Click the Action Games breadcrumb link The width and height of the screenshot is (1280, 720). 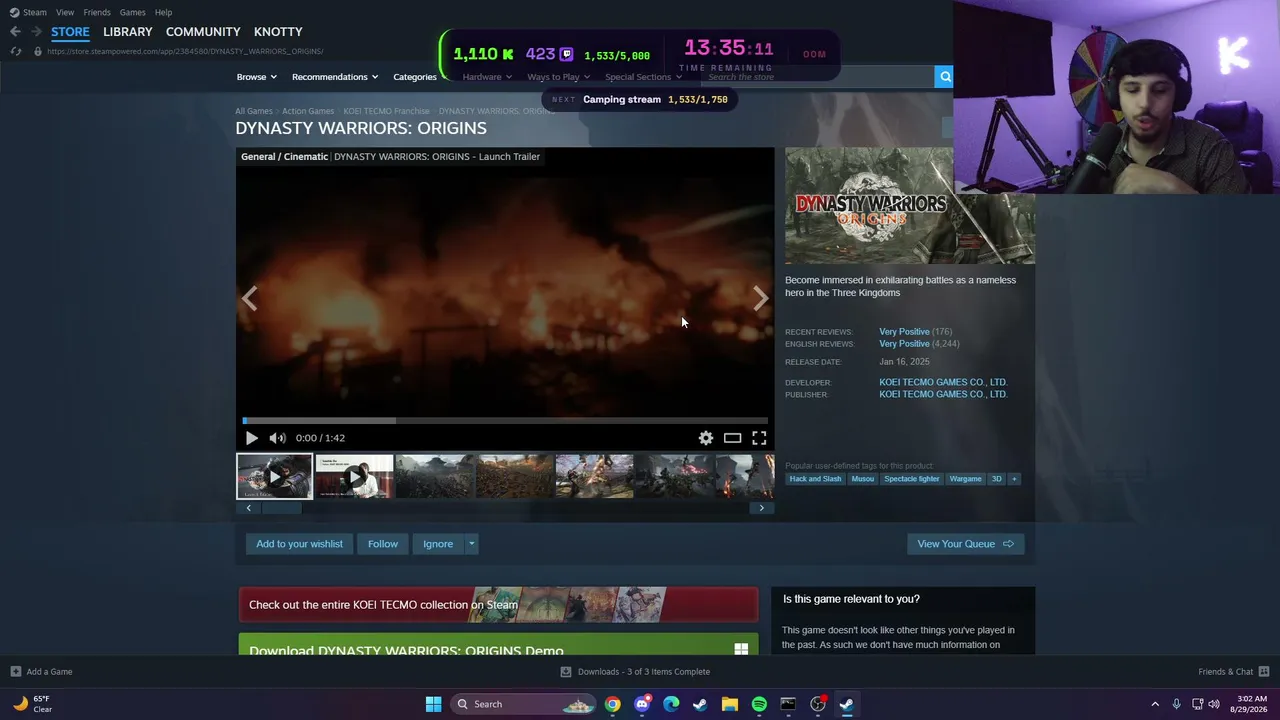(x=308, y=111)
